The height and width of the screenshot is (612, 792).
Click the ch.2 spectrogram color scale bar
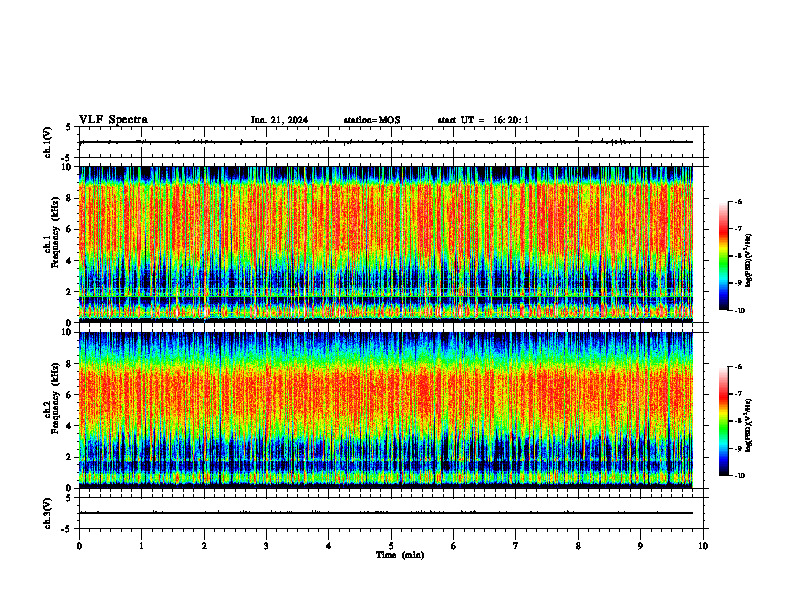point(724,421)
